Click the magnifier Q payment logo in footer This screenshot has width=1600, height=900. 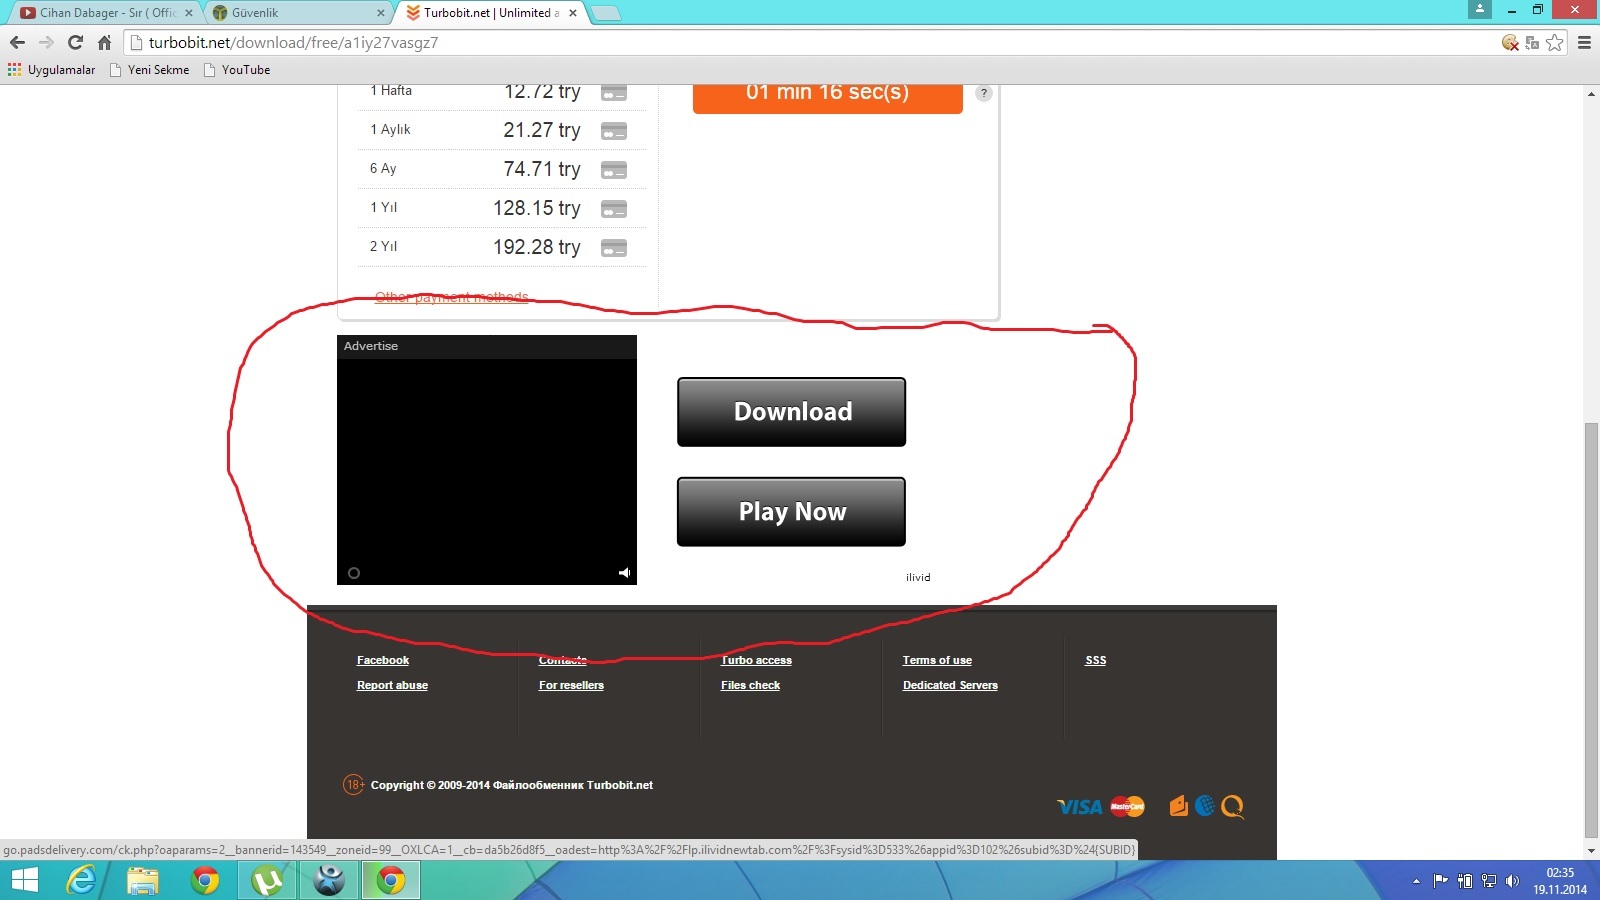click(1232, 807)
